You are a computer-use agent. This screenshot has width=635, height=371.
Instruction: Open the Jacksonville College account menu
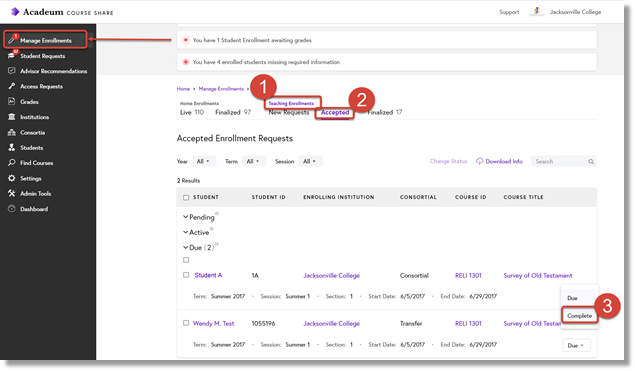click(x=575, y=12)
